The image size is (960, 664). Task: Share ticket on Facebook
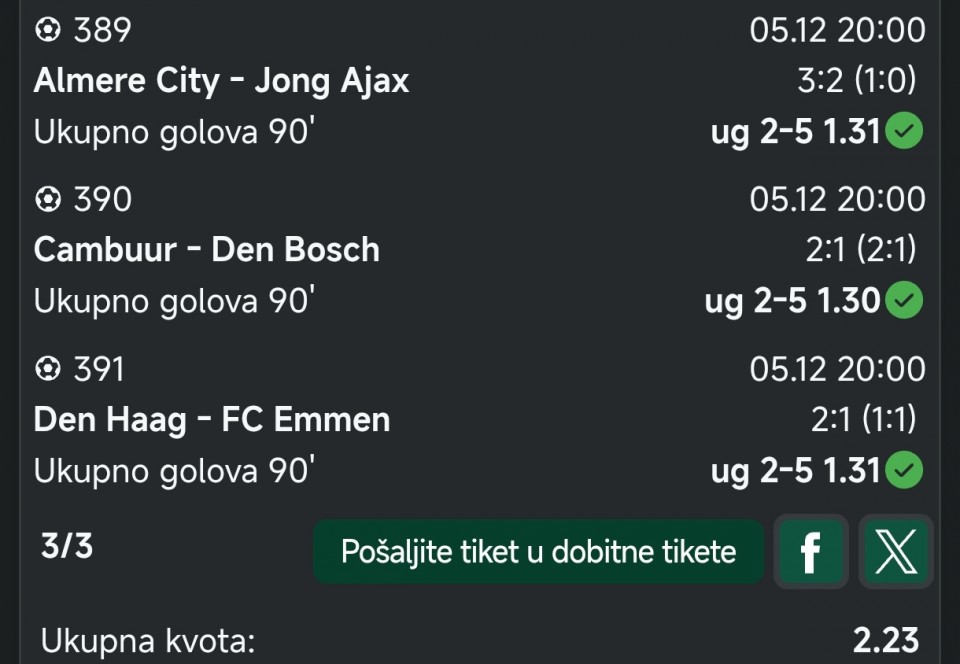810,551
